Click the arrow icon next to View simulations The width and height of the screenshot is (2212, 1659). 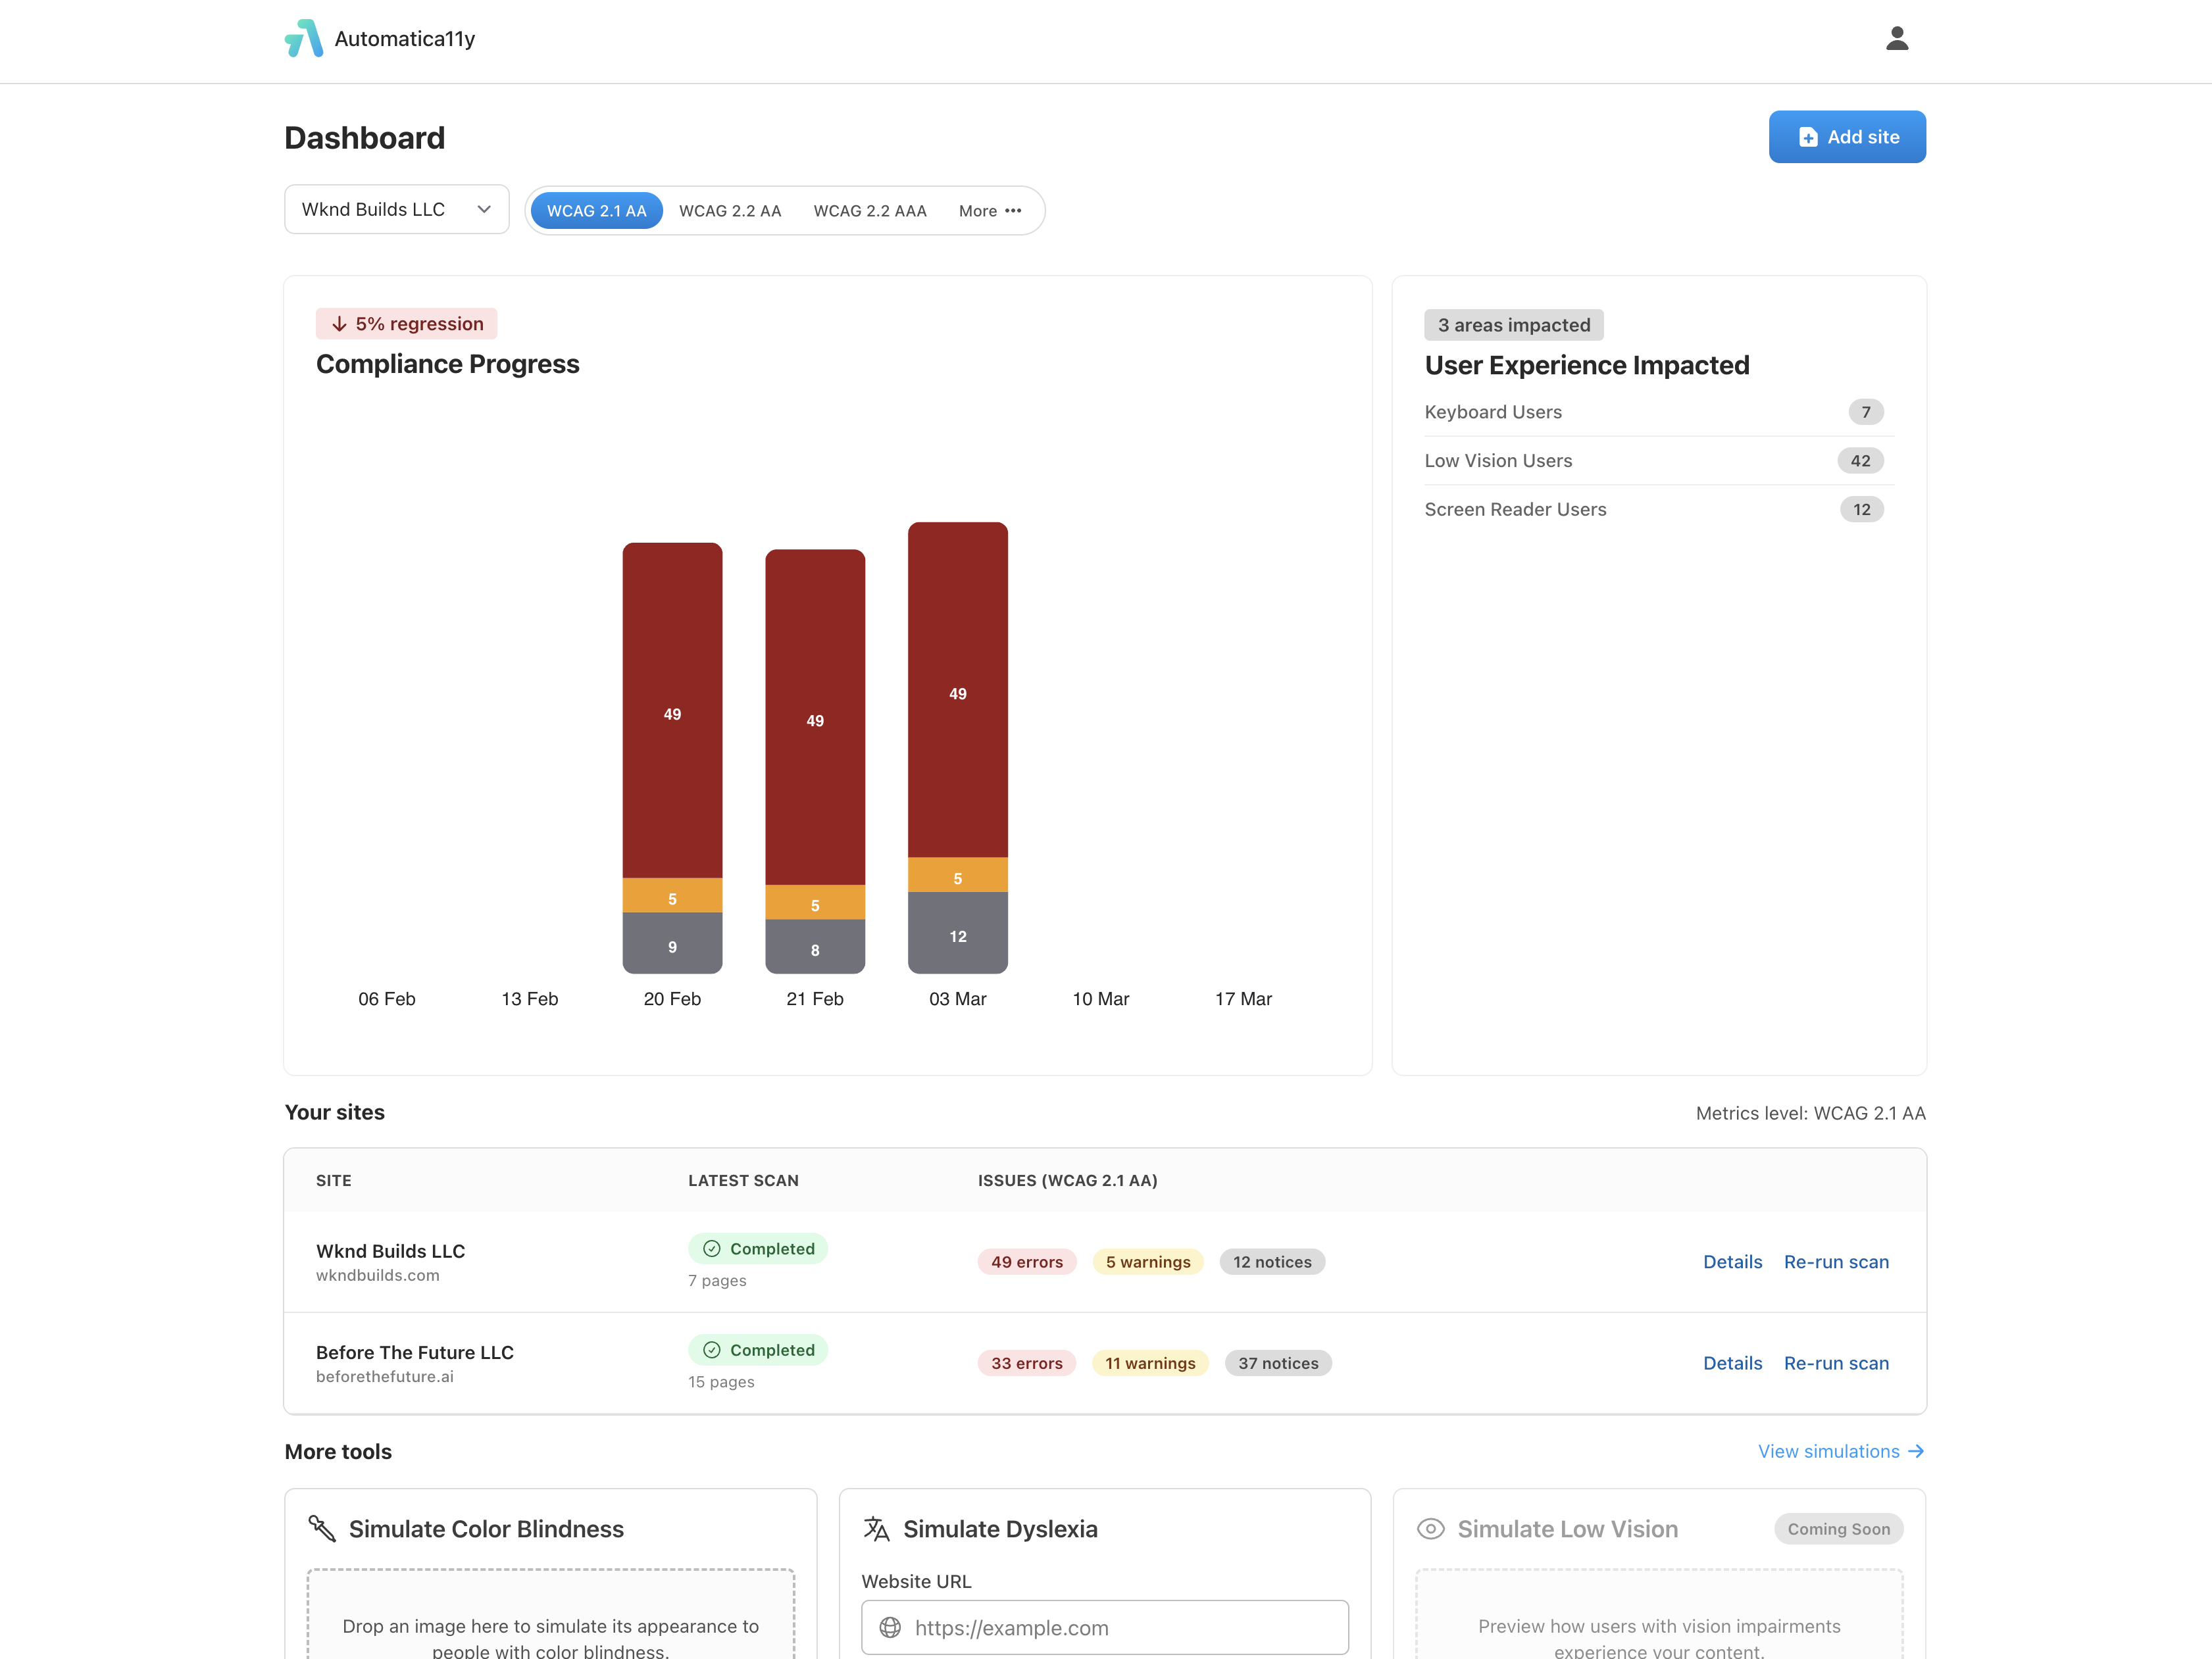[1917, 1451]
